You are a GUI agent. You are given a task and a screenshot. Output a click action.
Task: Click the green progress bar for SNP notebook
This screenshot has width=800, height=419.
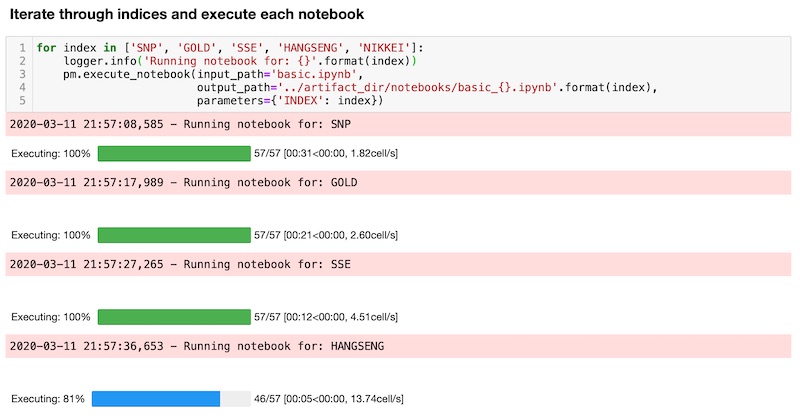tap(174, 153)
